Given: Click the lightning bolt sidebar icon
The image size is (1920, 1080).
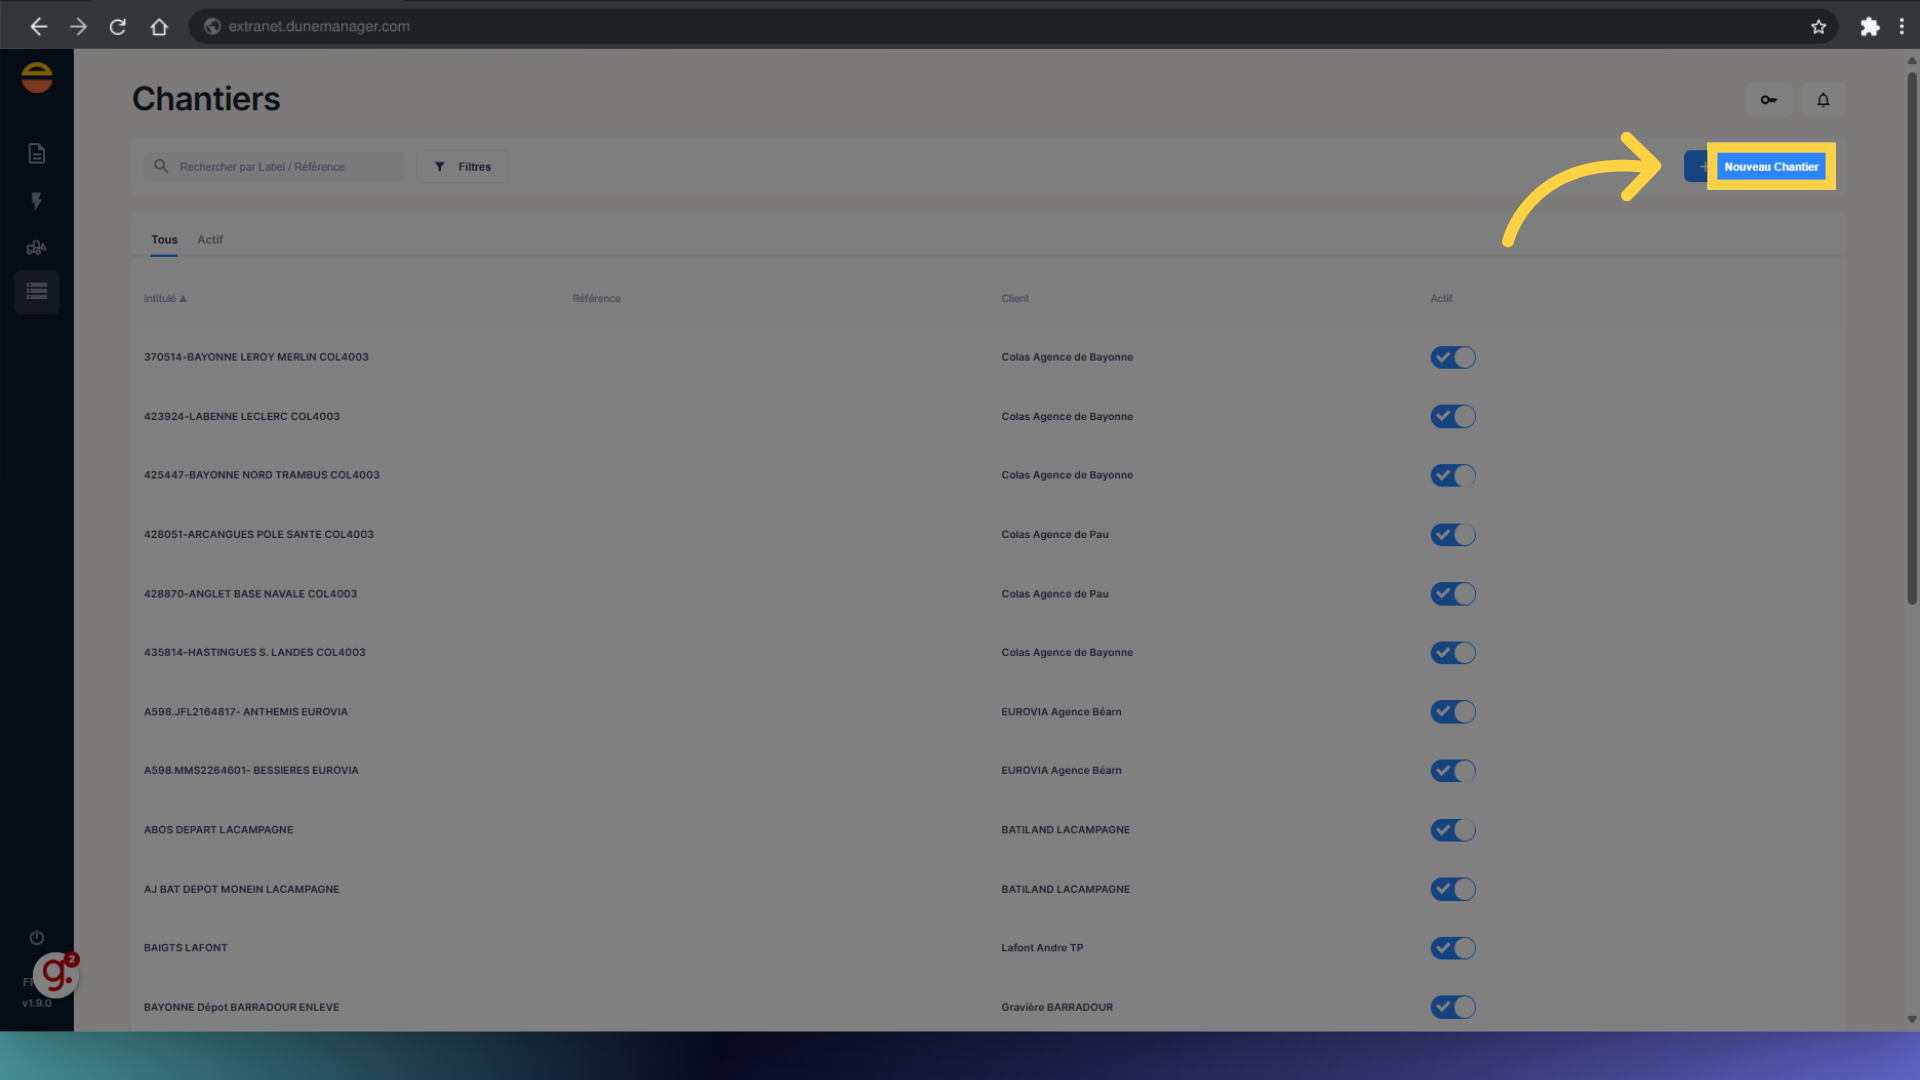Looking at the screenshot, I should (37, 201).
